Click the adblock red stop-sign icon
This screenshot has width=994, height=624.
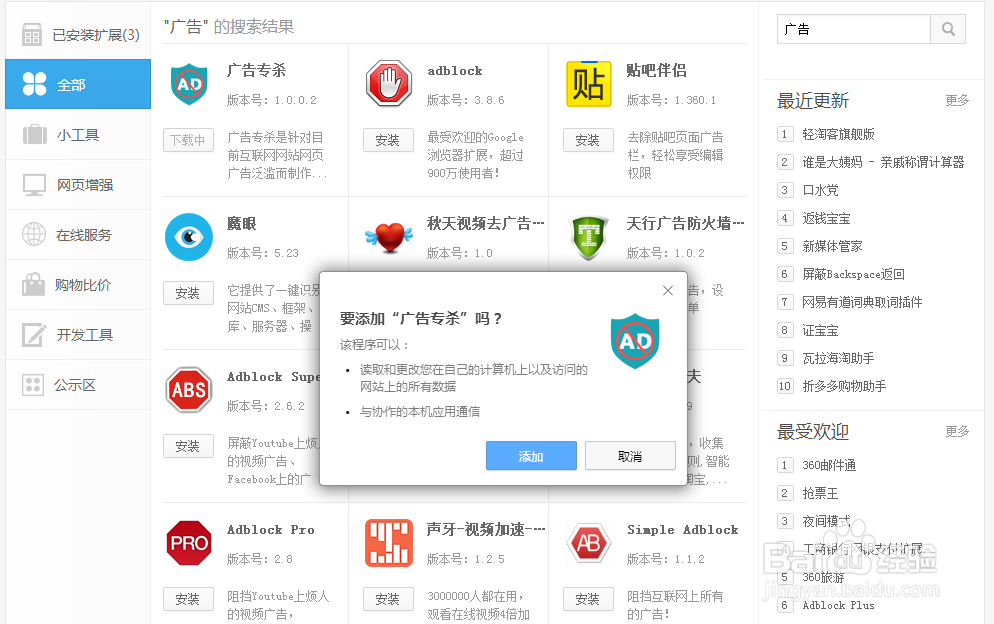[388, 84]
